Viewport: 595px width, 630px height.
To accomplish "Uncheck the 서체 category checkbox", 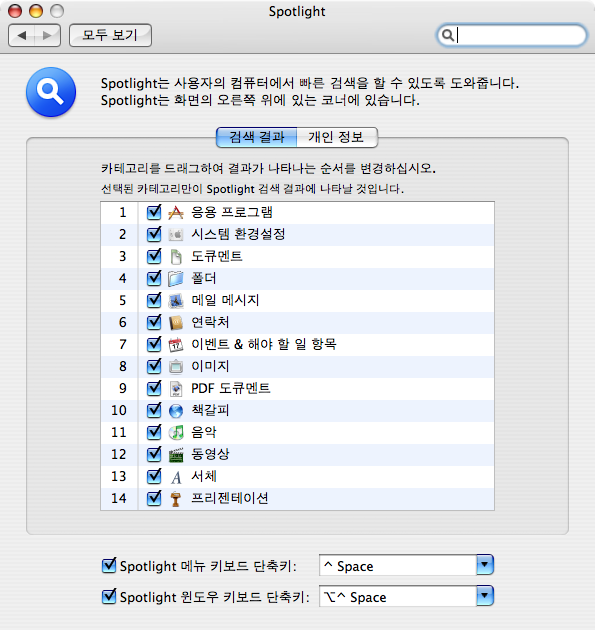I will click(154, 477).
